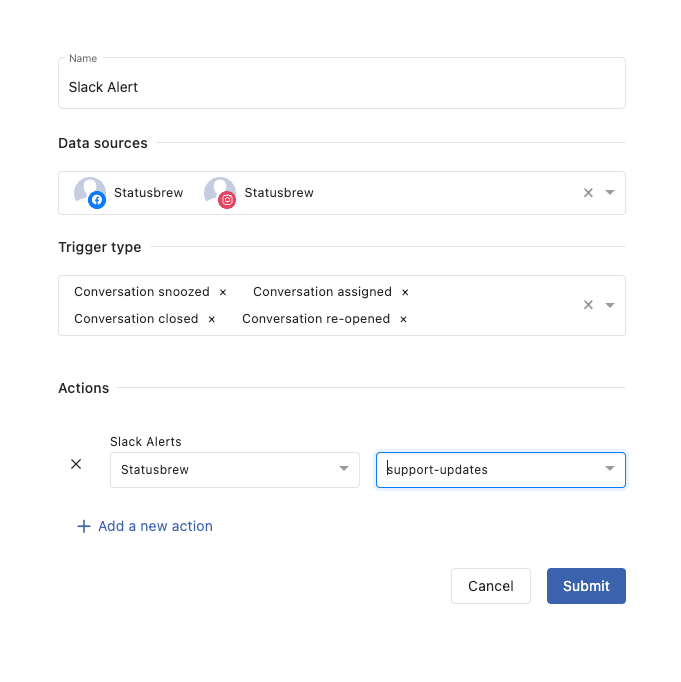The width and height of the screenshot is (681, 682).
Task: Click Add a new action link
Action: point(155,526)
